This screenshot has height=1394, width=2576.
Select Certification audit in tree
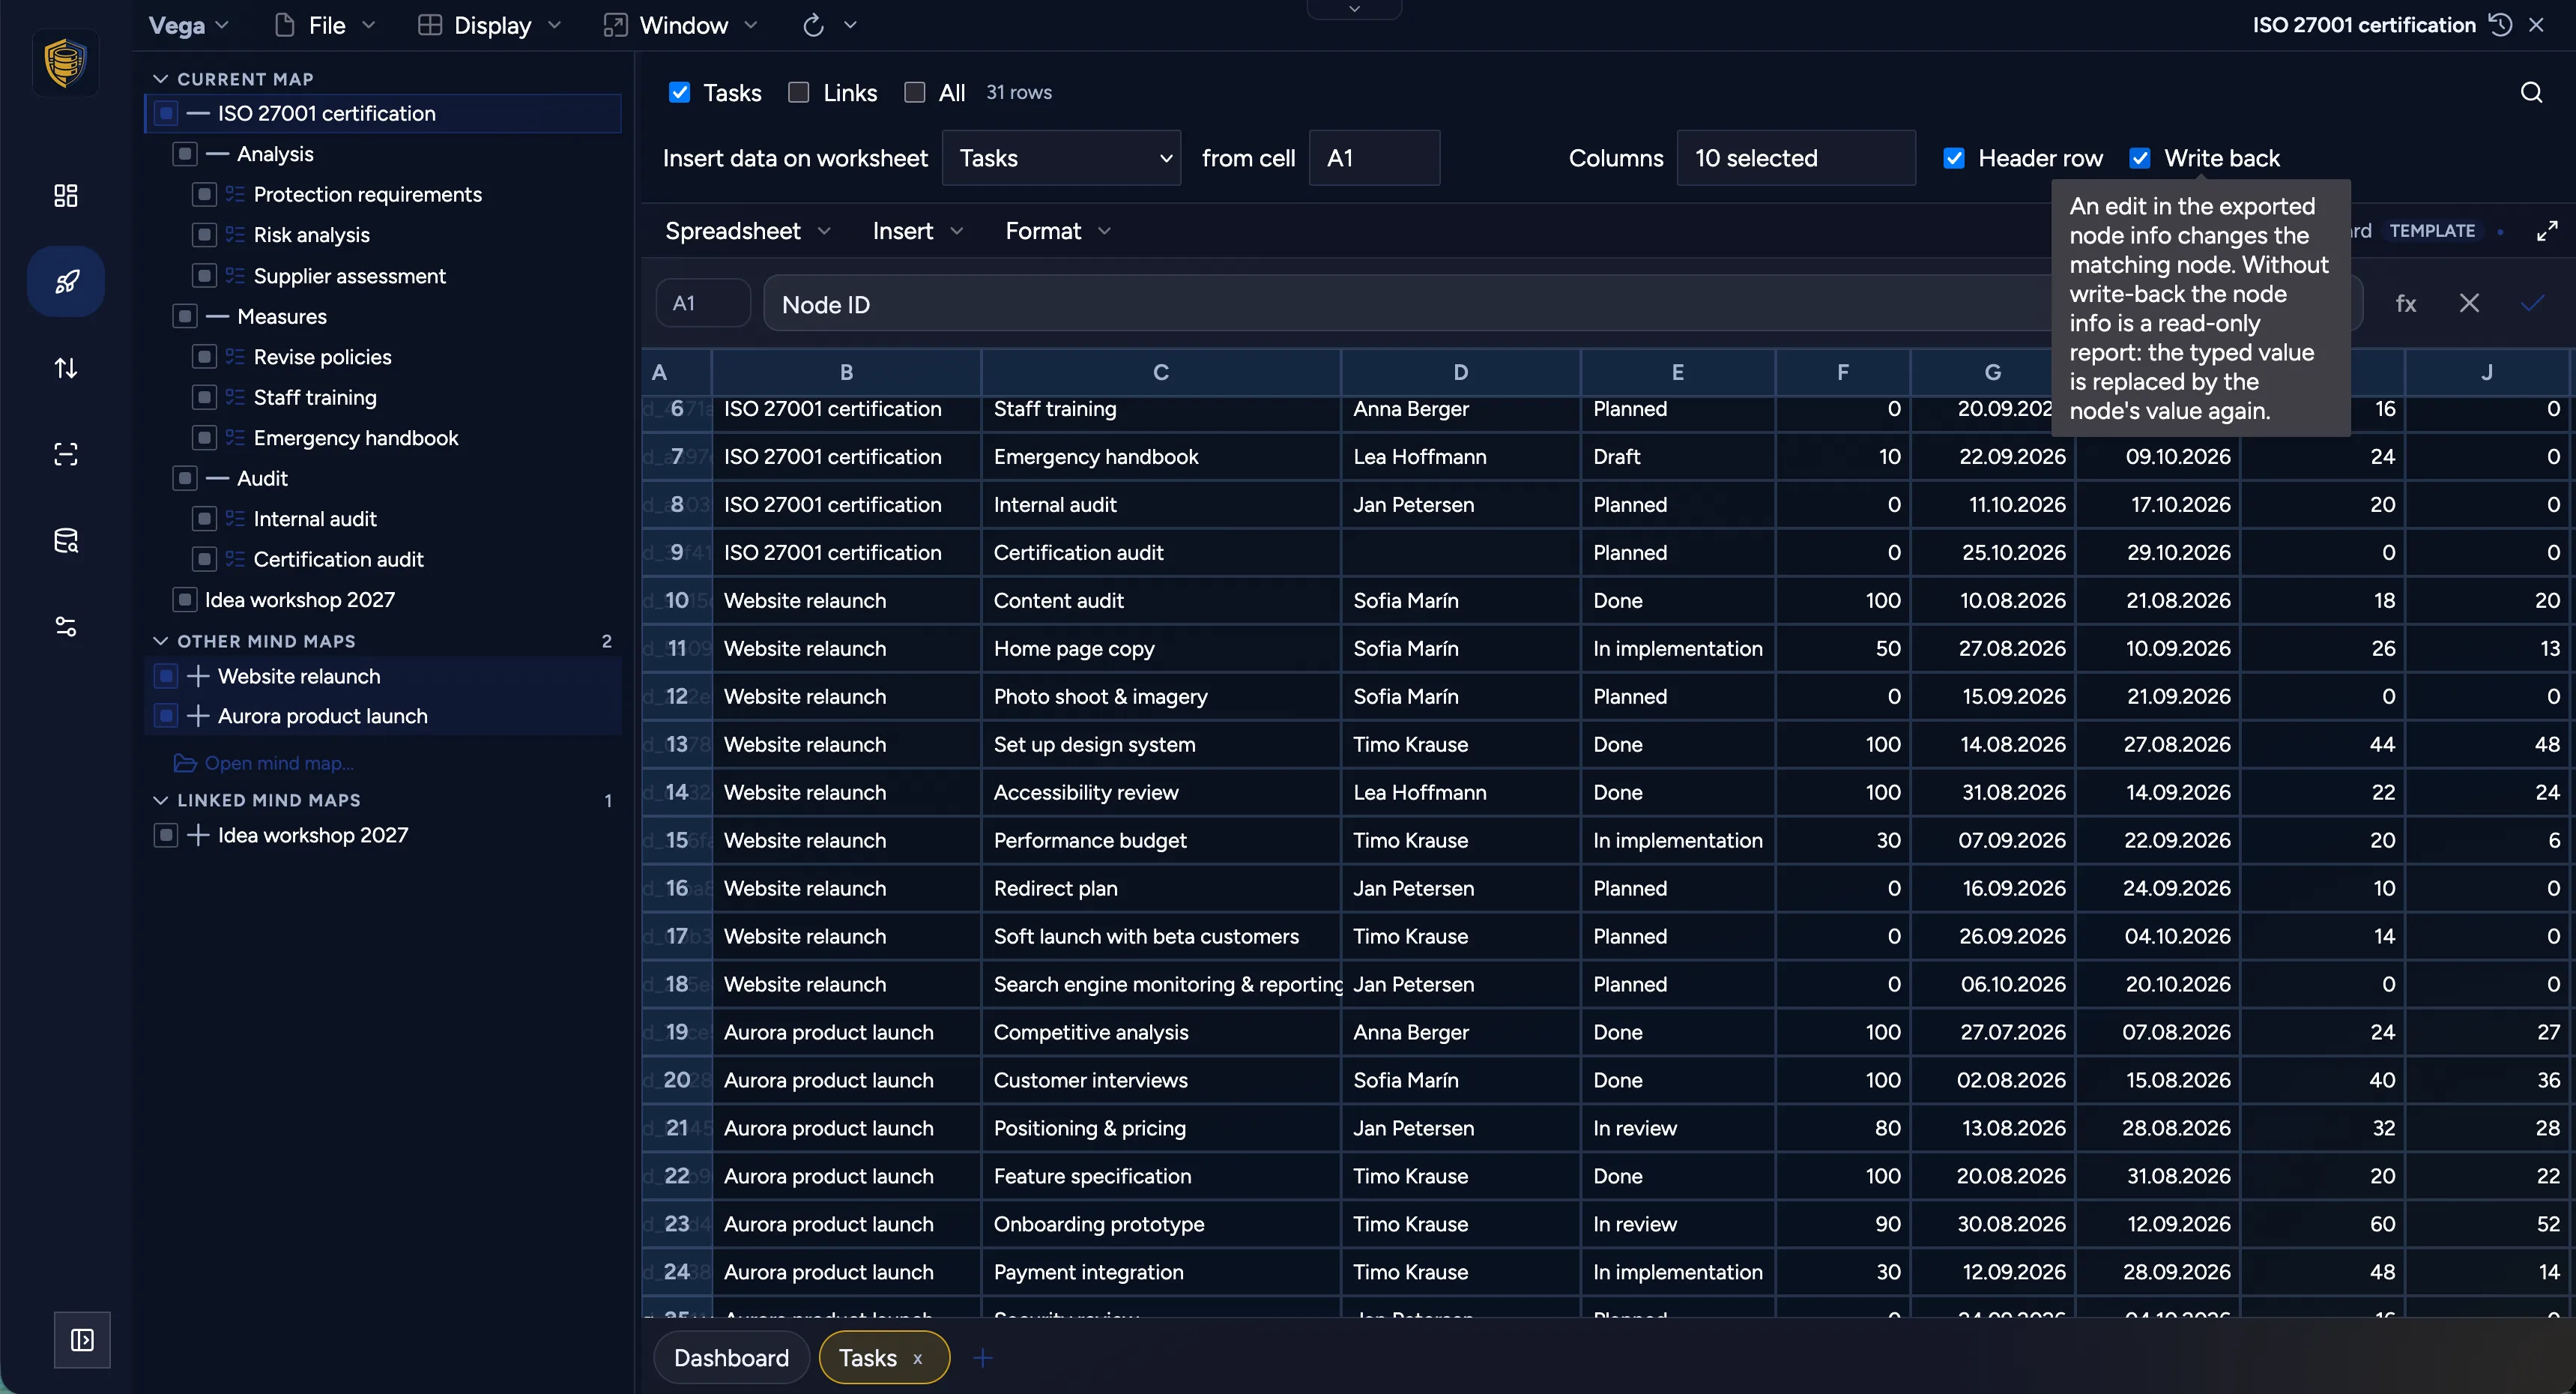click(x=338, y=560)
